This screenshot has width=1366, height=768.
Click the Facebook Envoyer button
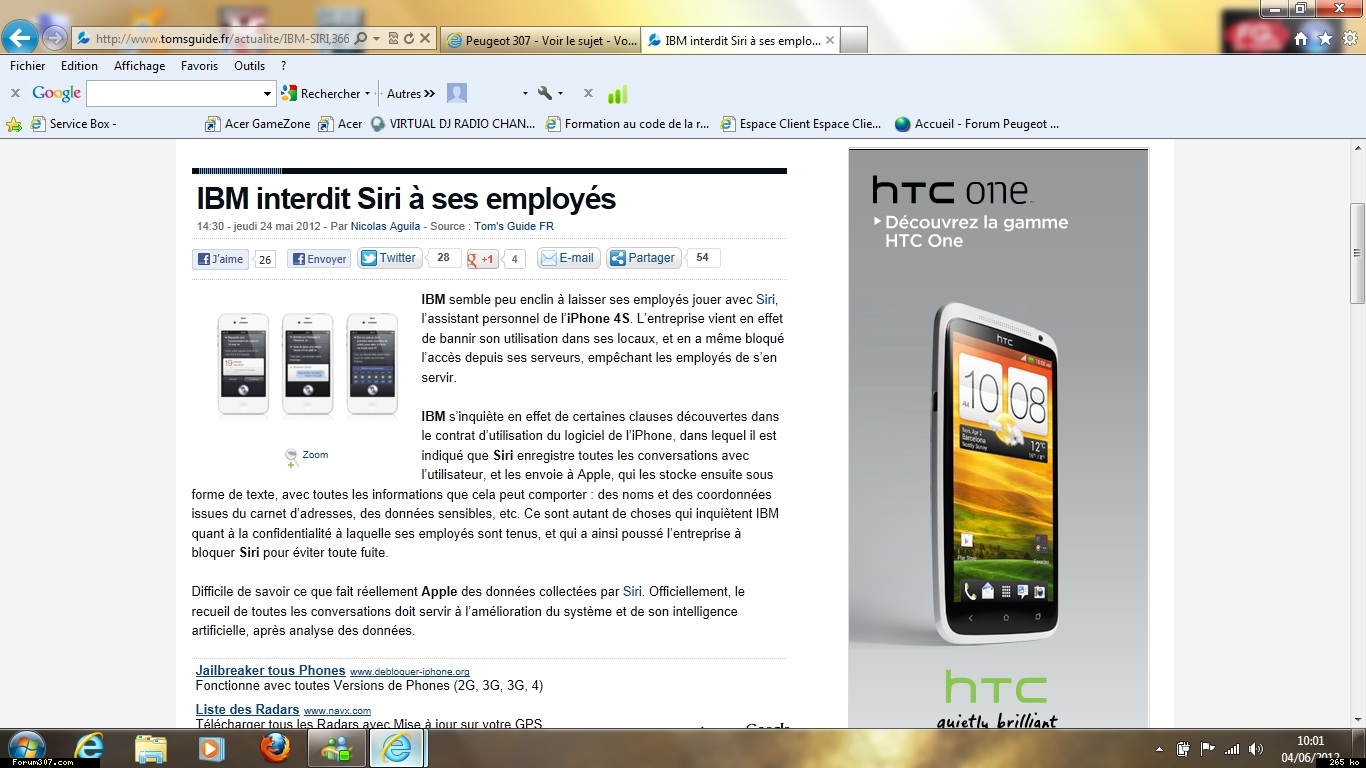(319, 259)
